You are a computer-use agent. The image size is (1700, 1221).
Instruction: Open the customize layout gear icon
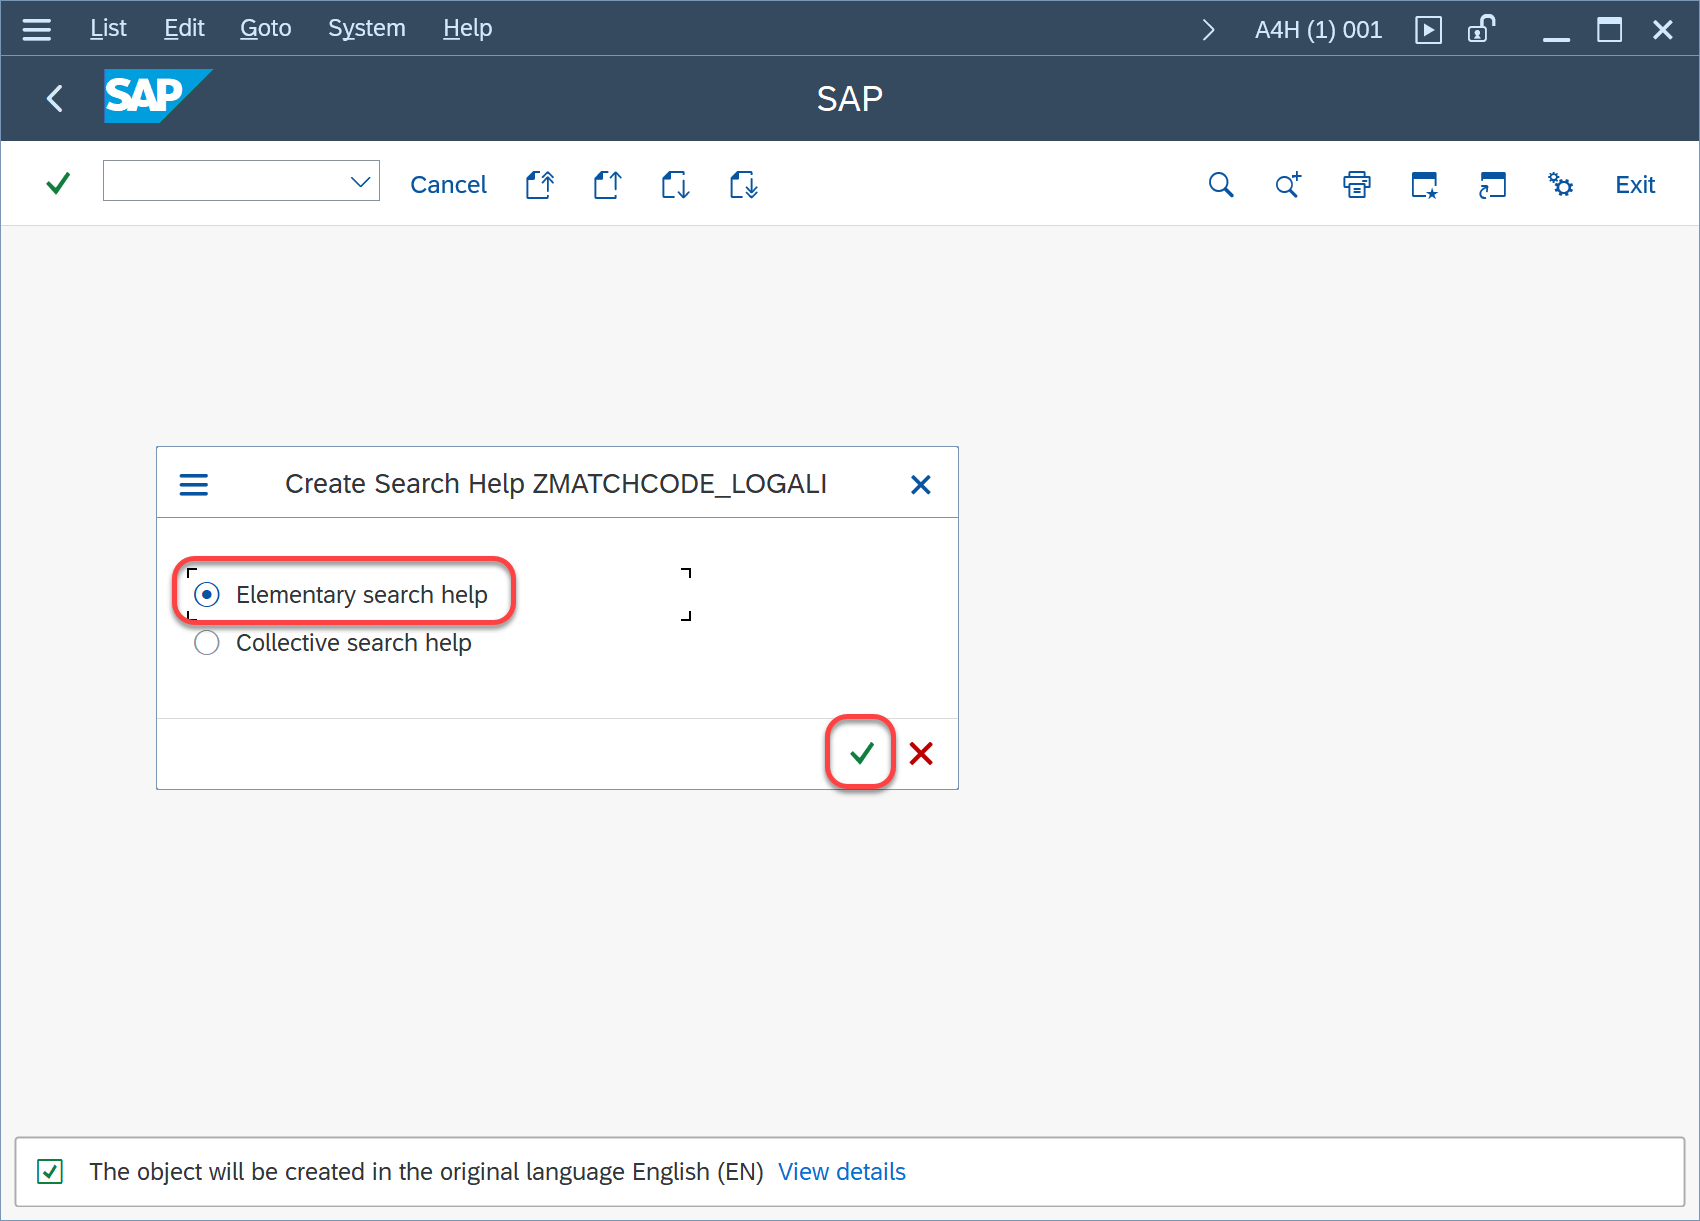click(1560, 185)
